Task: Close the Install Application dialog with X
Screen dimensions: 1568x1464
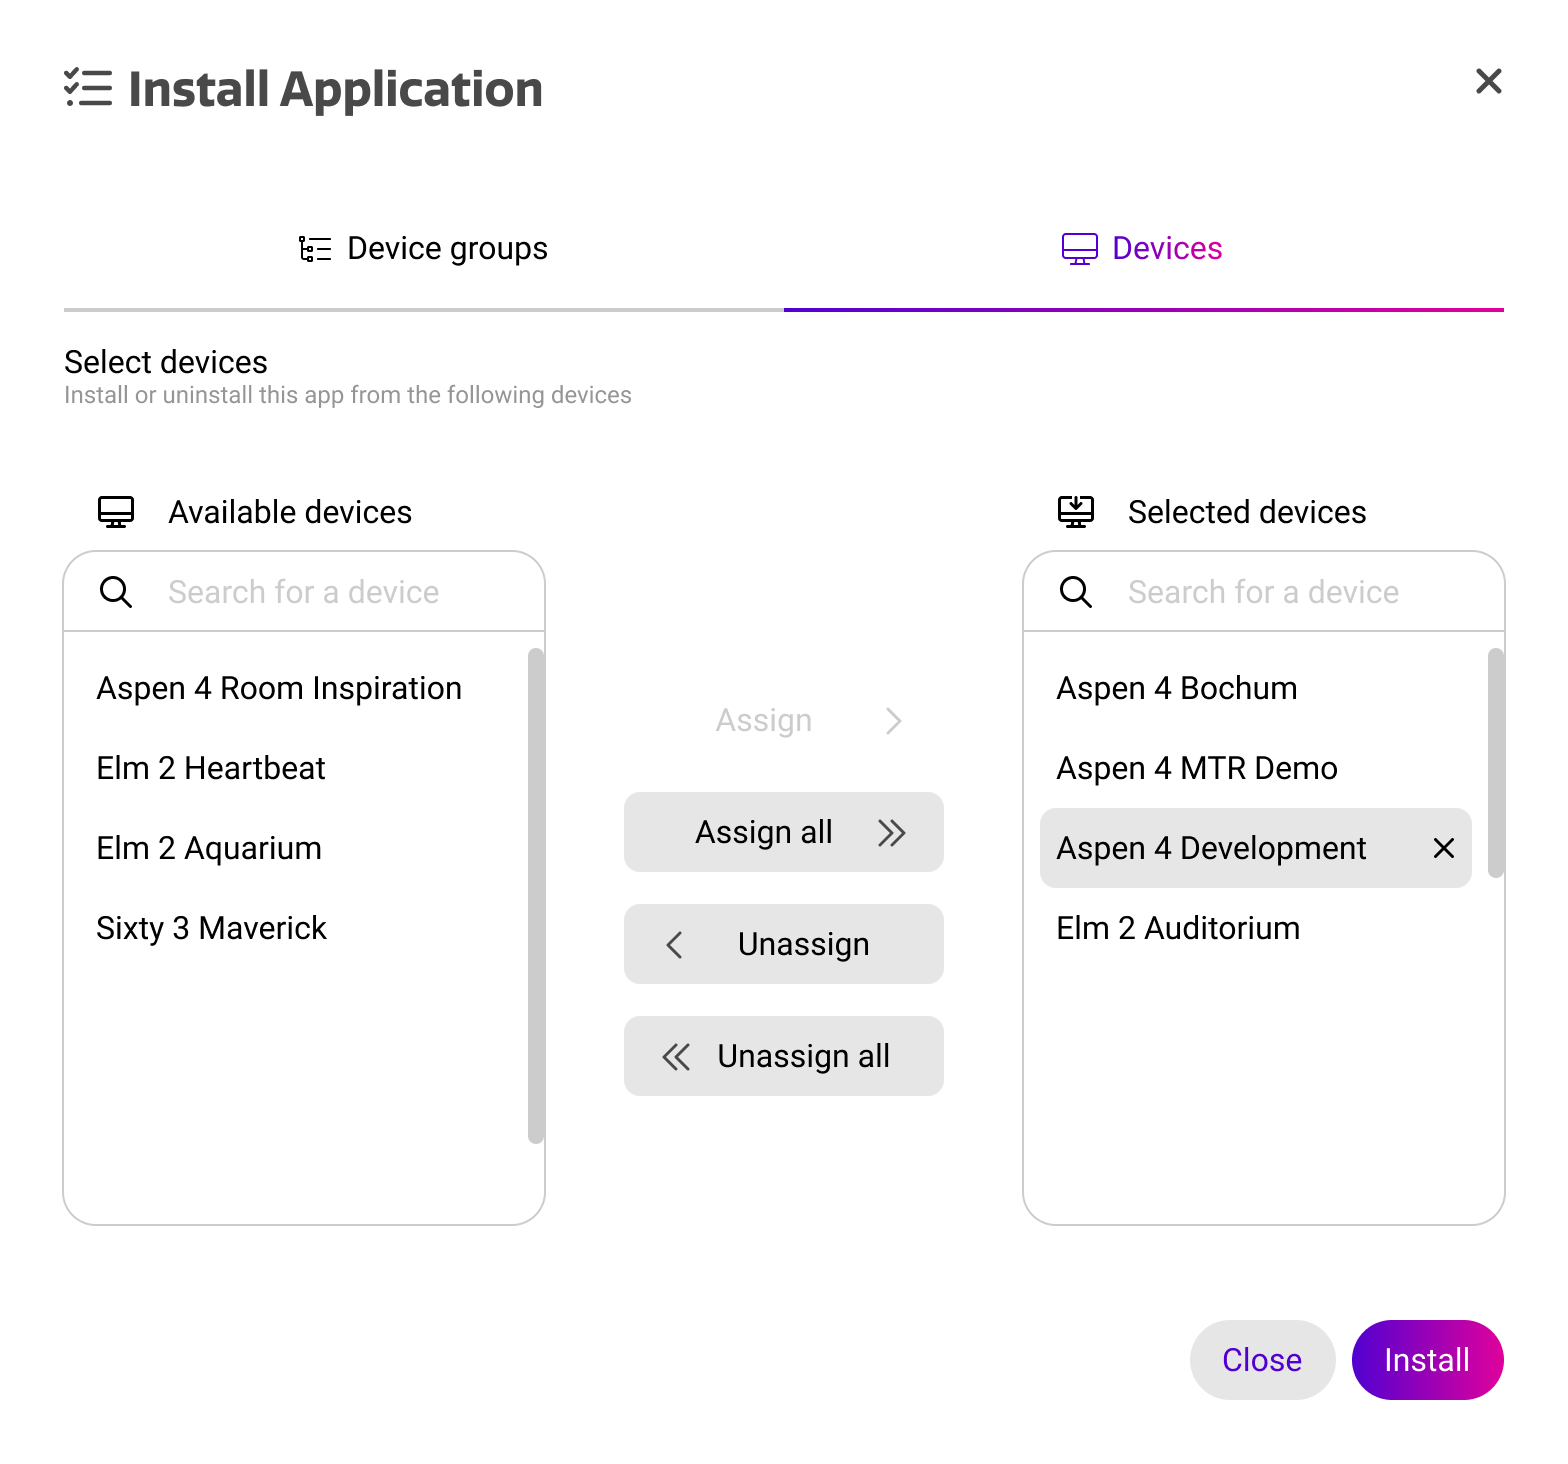Action: [1488, 82]
